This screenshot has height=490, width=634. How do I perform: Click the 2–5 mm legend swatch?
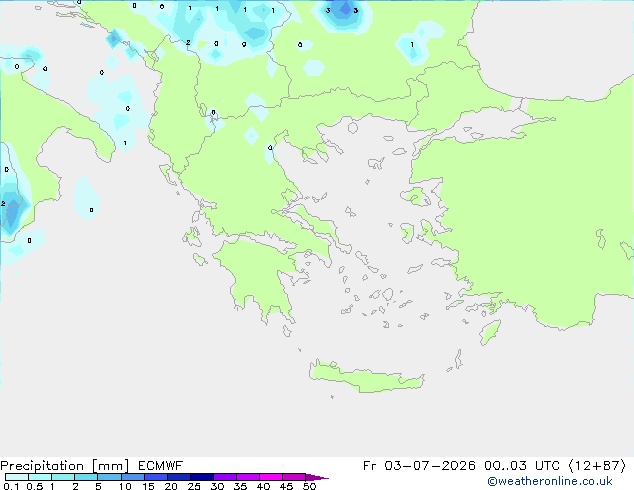[x=86, y=477]
